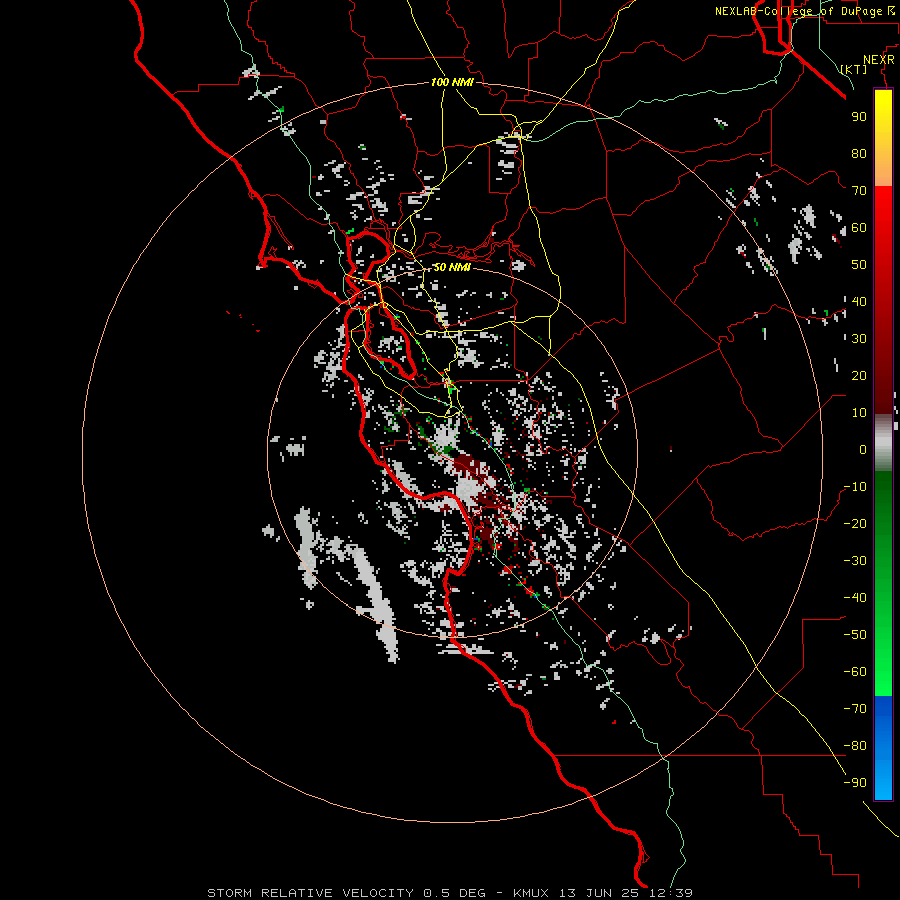Image resolution: width=900 pixels, height=900 pixels.
Task: Click the "100 NMI" range ring label
Action: pos(452,82)
